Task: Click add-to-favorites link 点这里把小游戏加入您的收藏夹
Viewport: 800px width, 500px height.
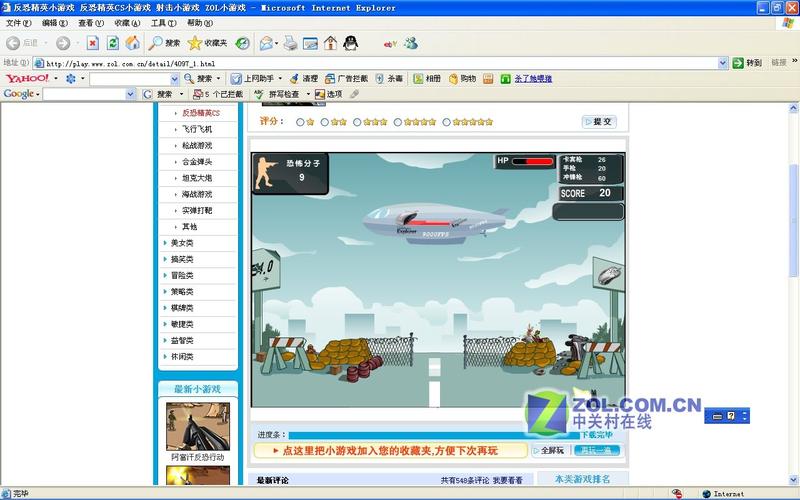Action: pos(390,451)
